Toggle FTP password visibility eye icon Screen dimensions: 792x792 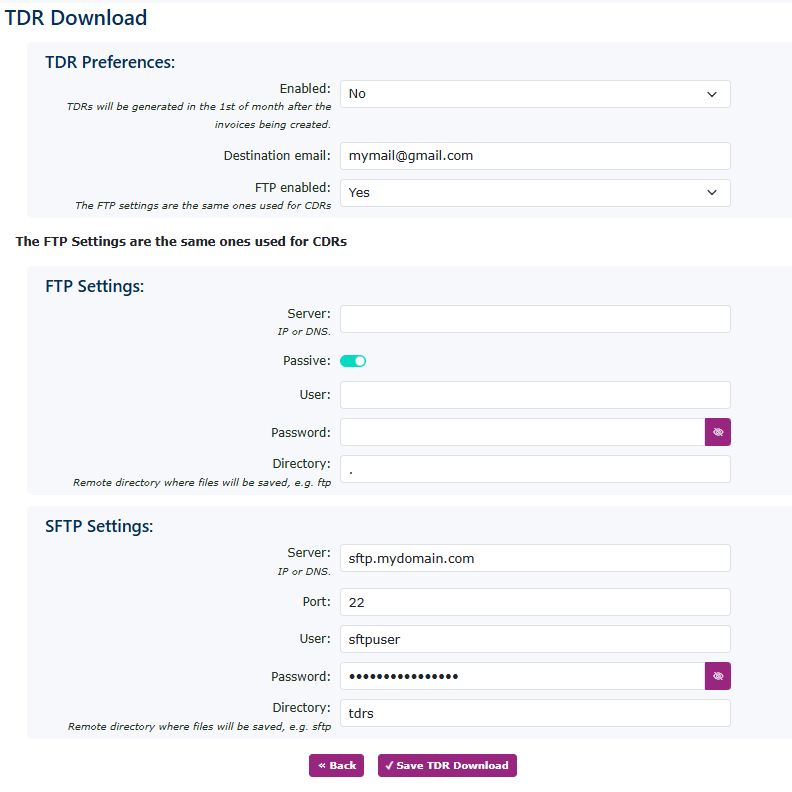717,432
